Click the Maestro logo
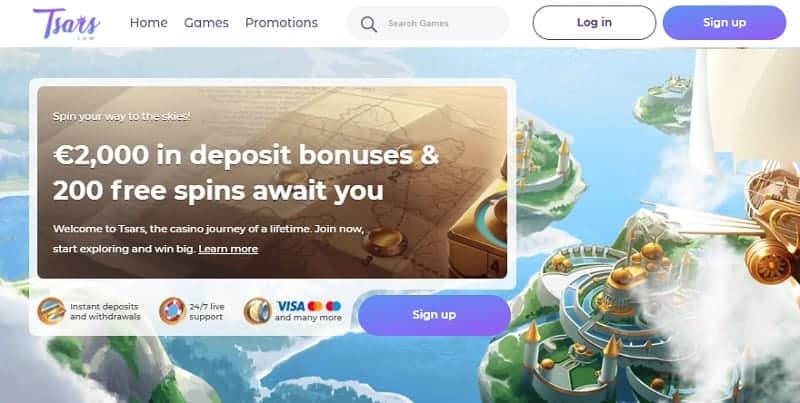This screenshot has height=403, width=800. [333, 306]
